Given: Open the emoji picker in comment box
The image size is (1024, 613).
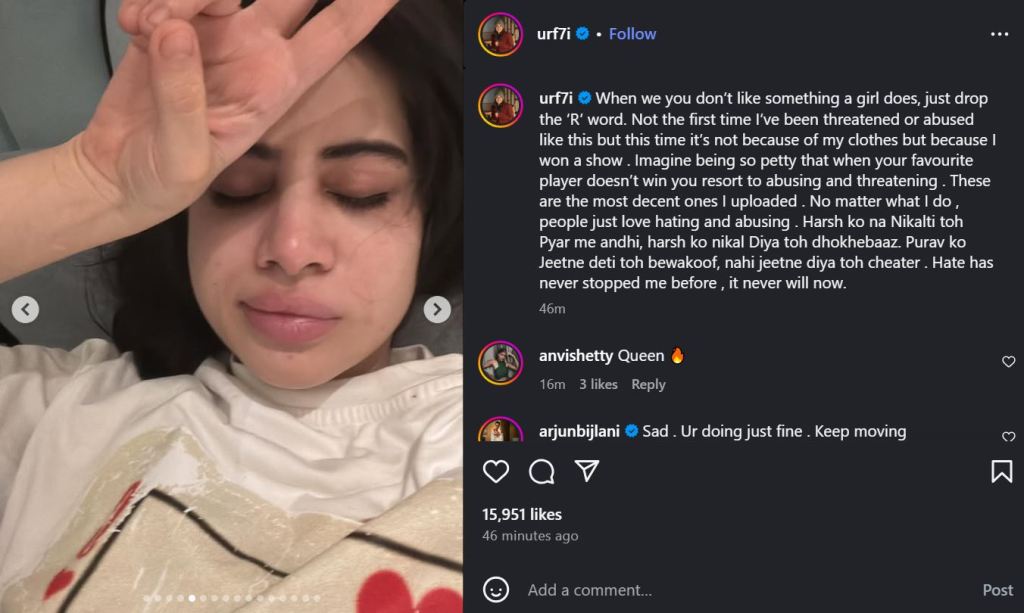Looking at the screenshot, I should [x=496, y=590].
